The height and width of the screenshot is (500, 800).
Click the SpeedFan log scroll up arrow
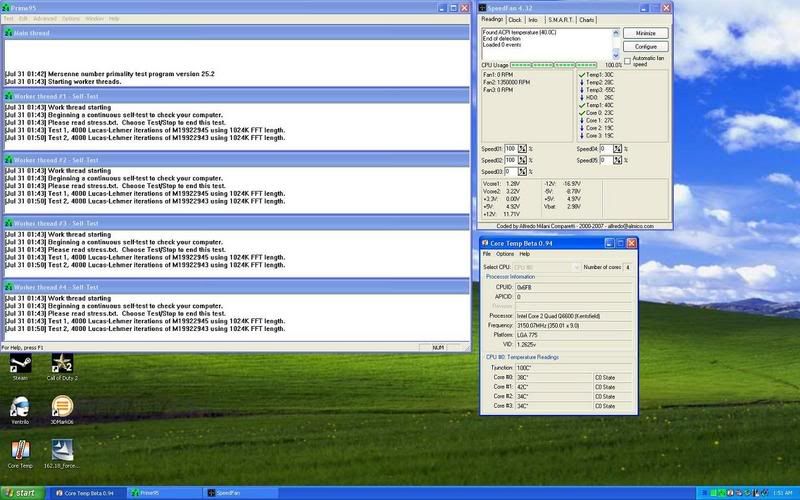point(616,33)
